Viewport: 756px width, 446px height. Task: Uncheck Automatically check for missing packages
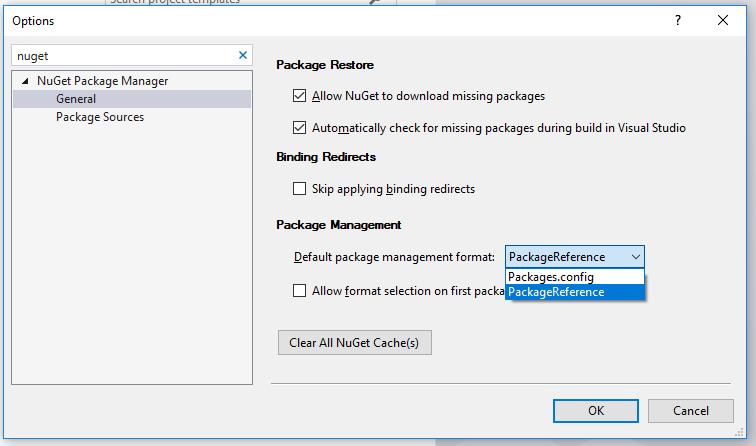299,128
